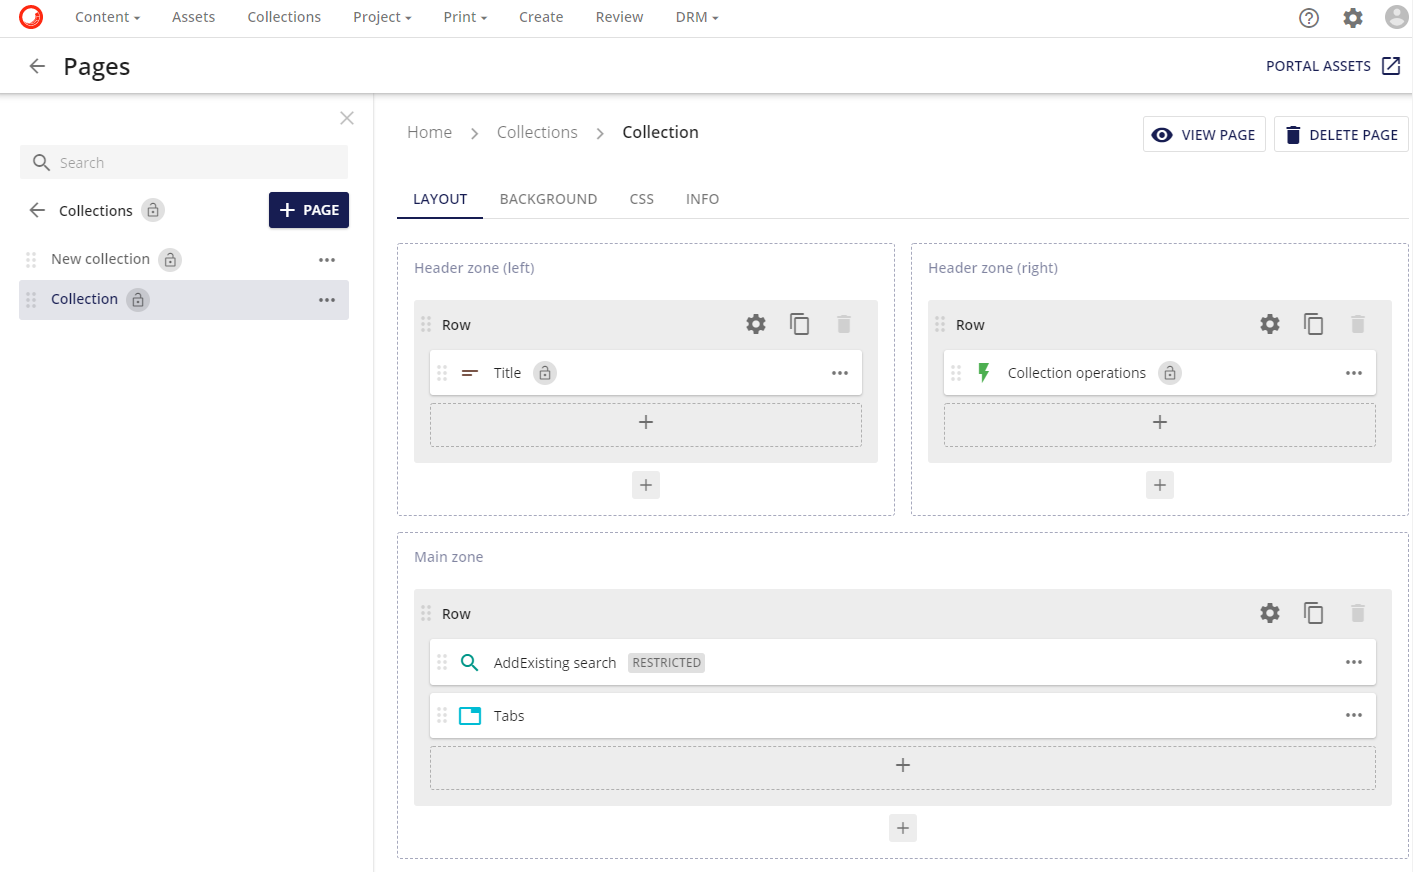
Task: Toggle the lock beside New collection
Action: point(170,259)
